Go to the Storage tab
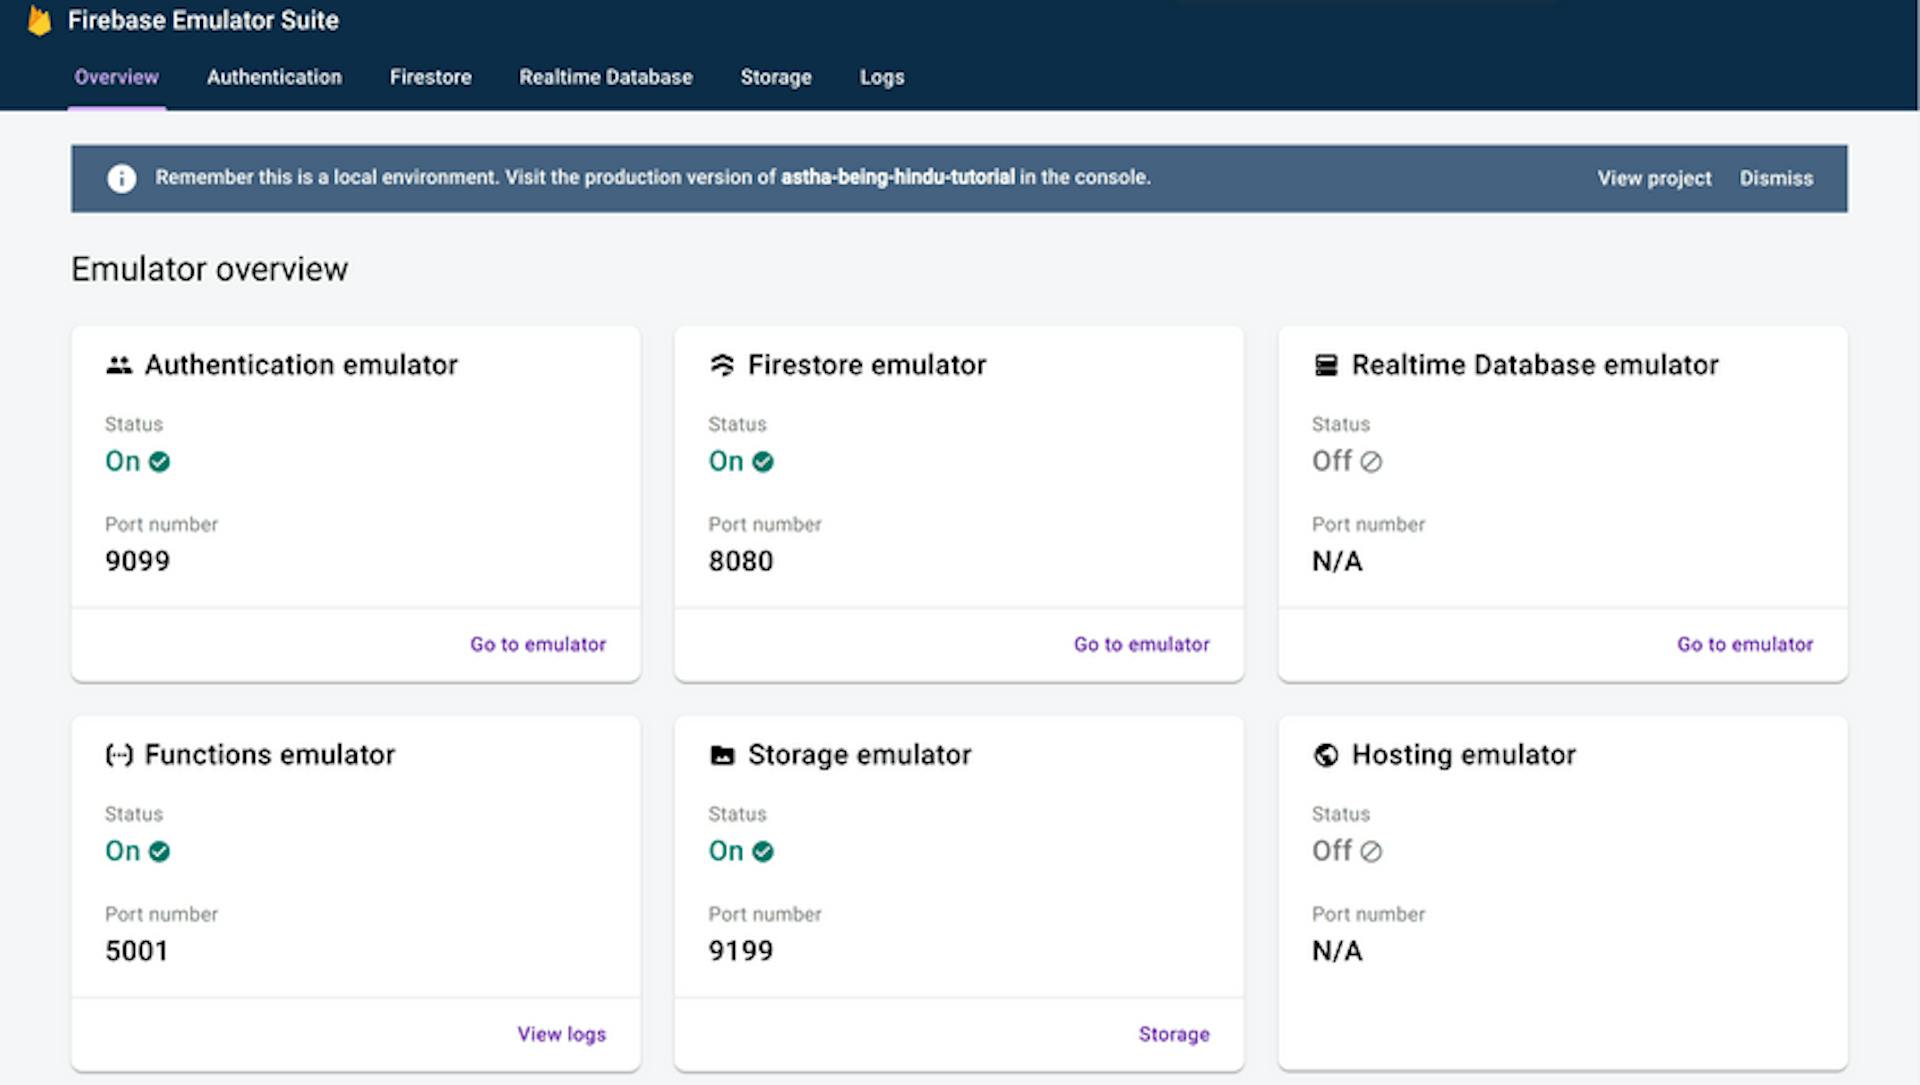Image resolution: width=1920 pixels, height=1085 pixels. tap(776, 77)
